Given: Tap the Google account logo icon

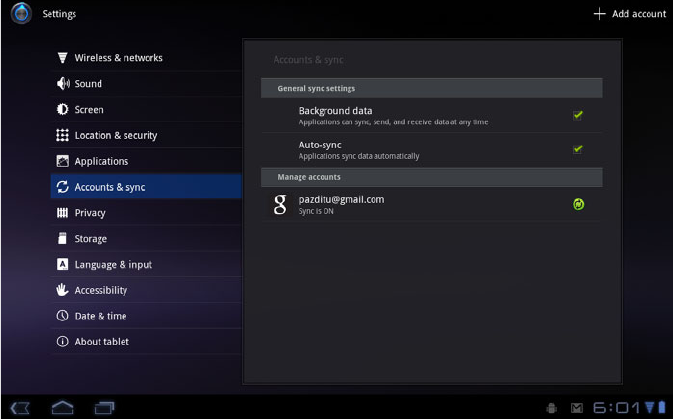Looking at the screenshot, I should [281, 205].
